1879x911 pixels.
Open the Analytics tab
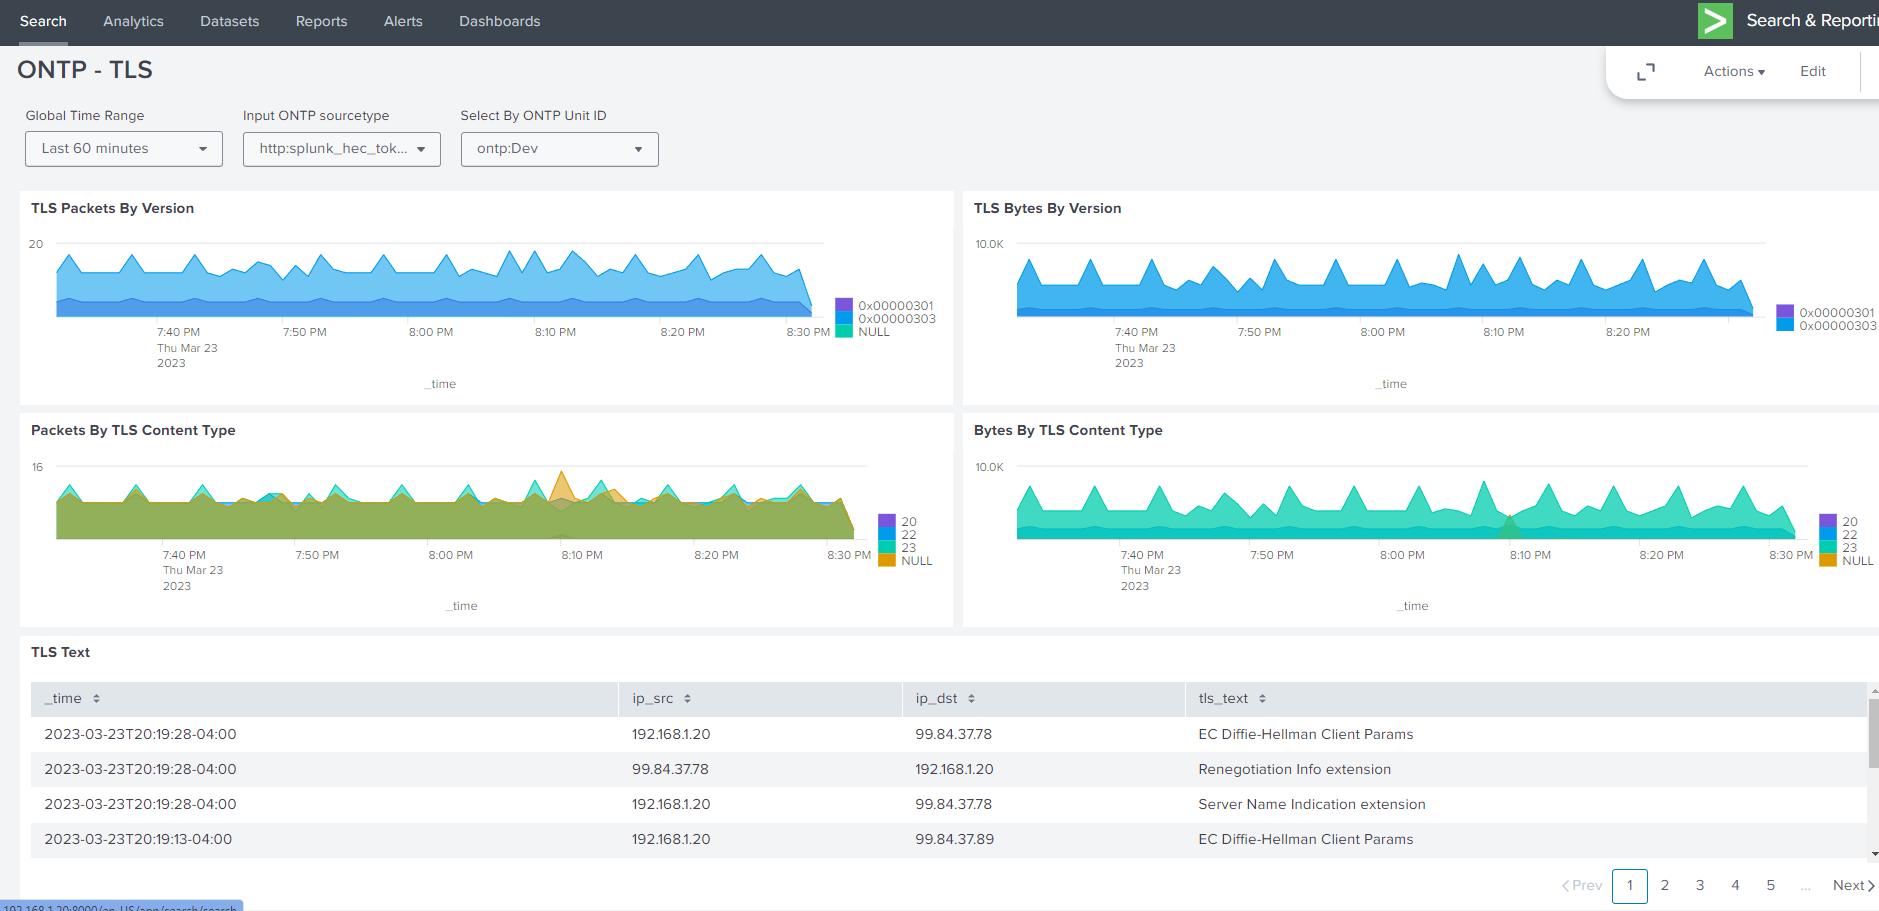pos(133,22)
